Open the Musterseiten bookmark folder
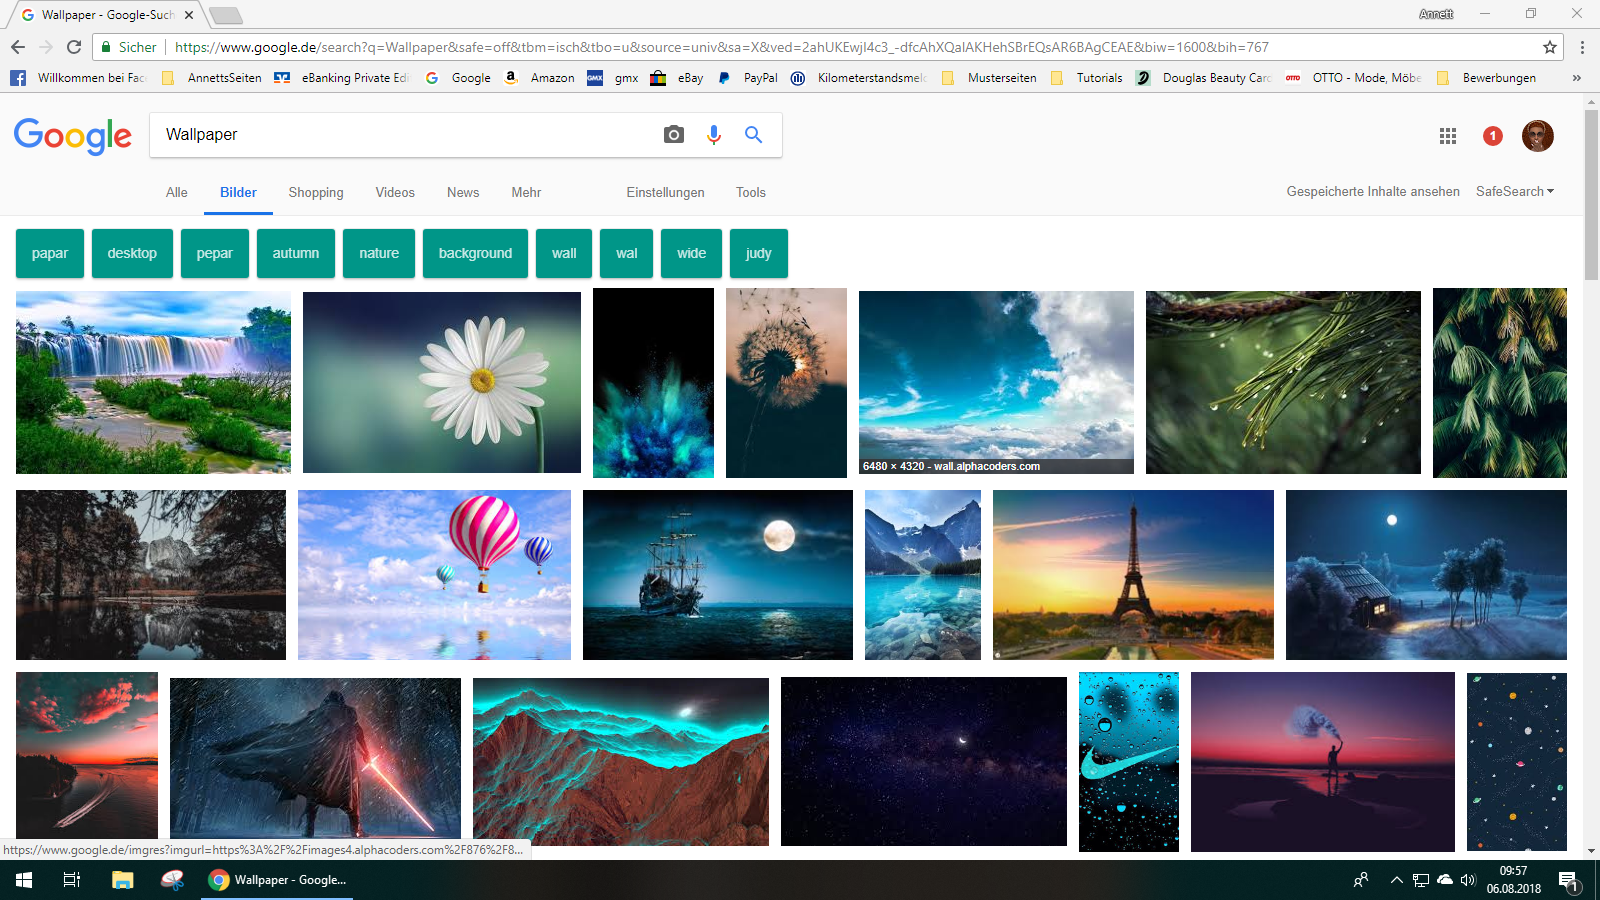The image size is (1600, 900). click(x=988, y=78)
